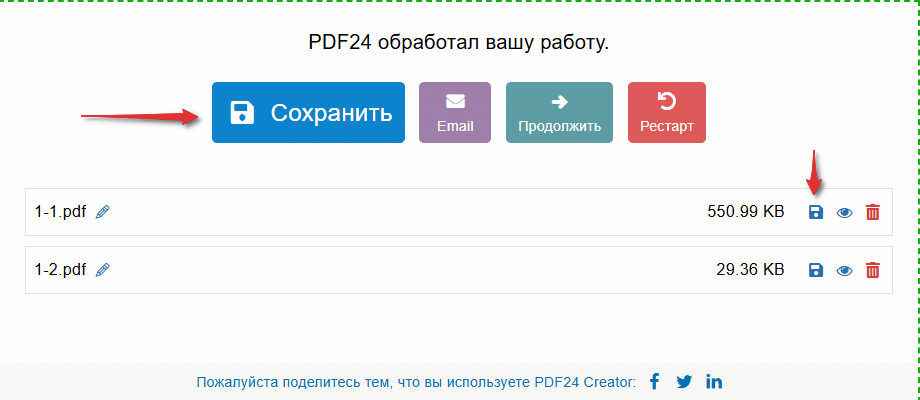Rename 1-1.pdf with the pencil icon
This screenshot has height=400, width=920.
(103, 212)
